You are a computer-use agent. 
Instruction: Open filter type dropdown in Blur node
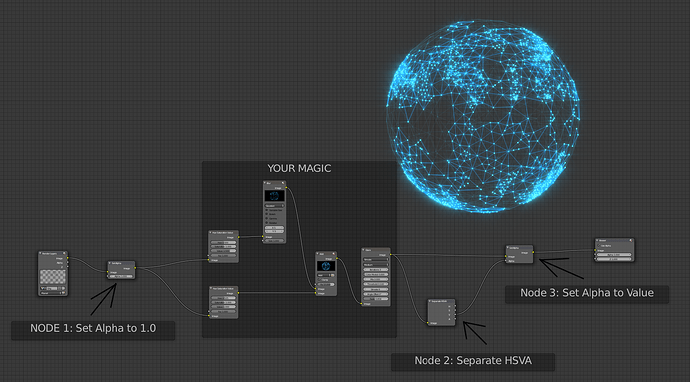(x=275, y=206)
